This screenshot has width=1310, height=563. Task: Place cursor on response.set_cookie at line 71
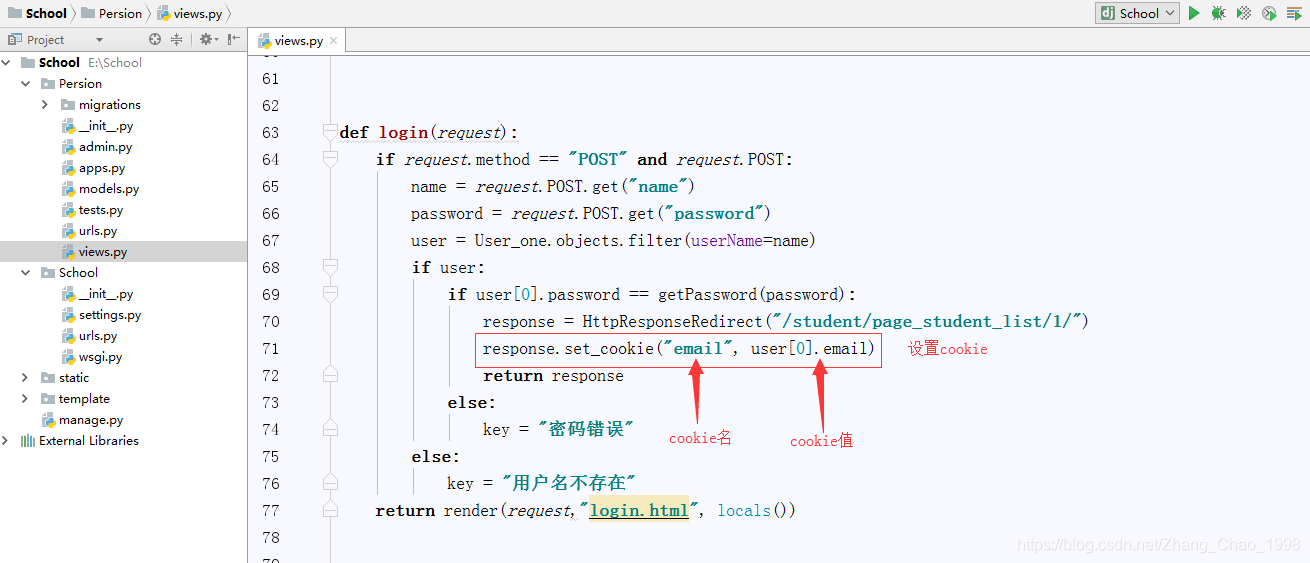[x=567, y=348]
